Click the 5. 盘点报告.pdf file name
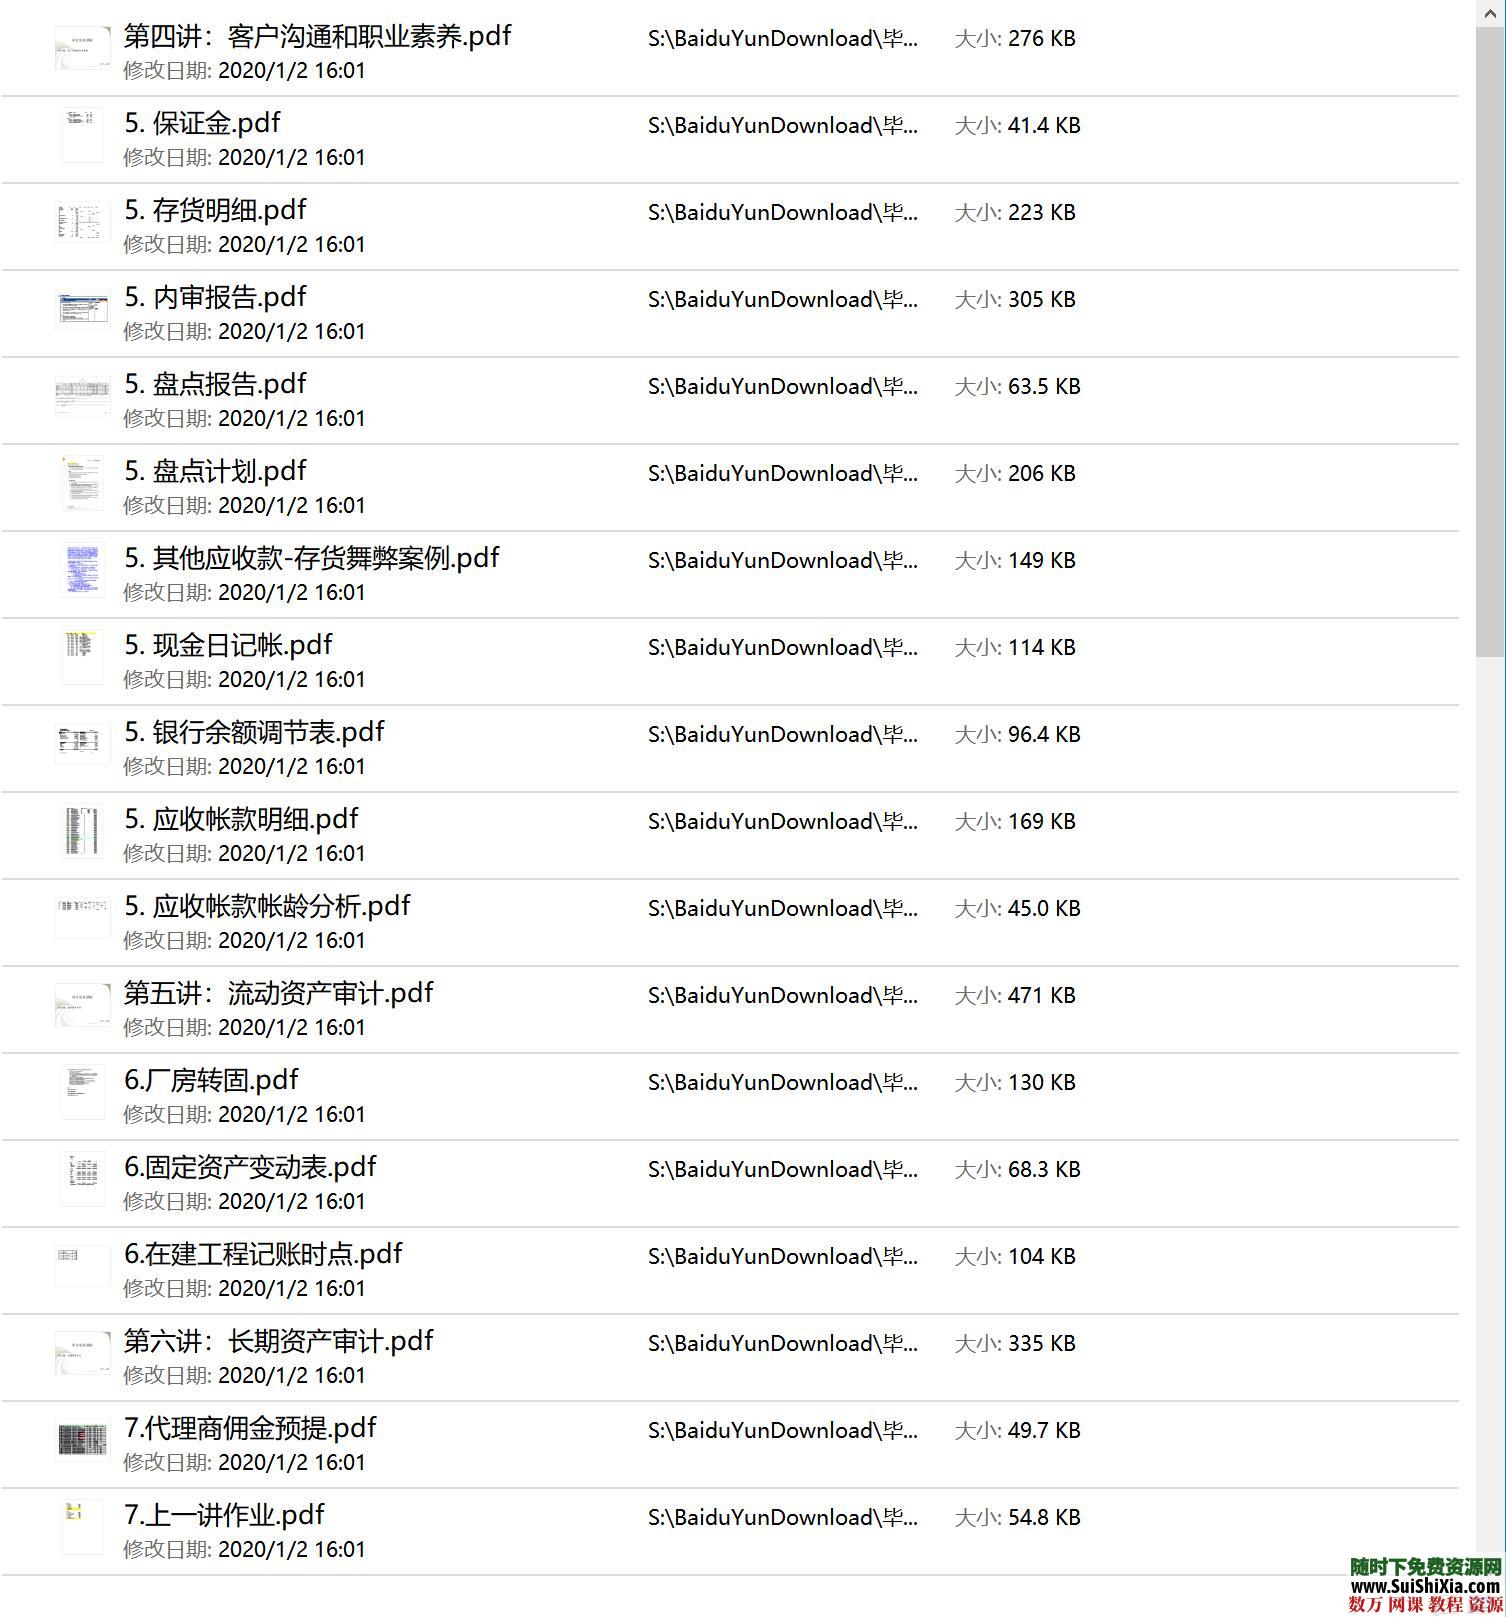Screen dimensions: 1506x1617 pyautogui.click(x=215, y=385)
